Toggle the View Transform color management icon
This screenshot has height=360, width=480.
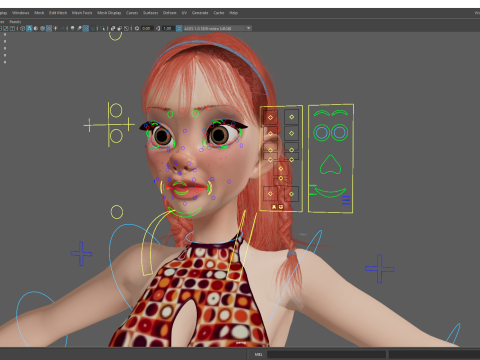(x=179, y=28)
